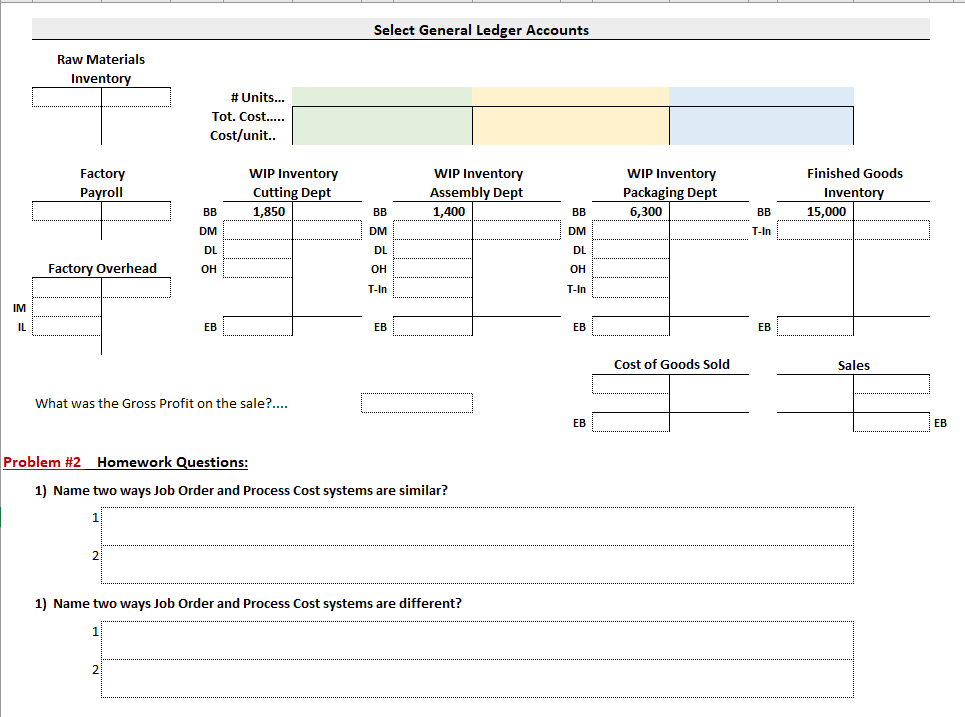Click Finished Goods EB input cell
Image resolution: width=965 pixels, height=717 pixels.
815,327
